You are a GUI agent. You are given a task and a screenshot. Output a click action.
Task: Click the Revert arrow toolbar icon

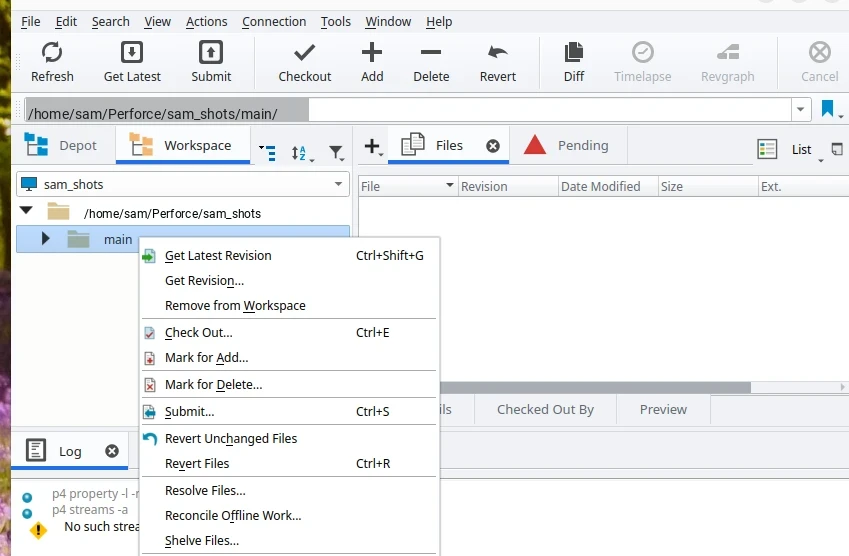498,53
